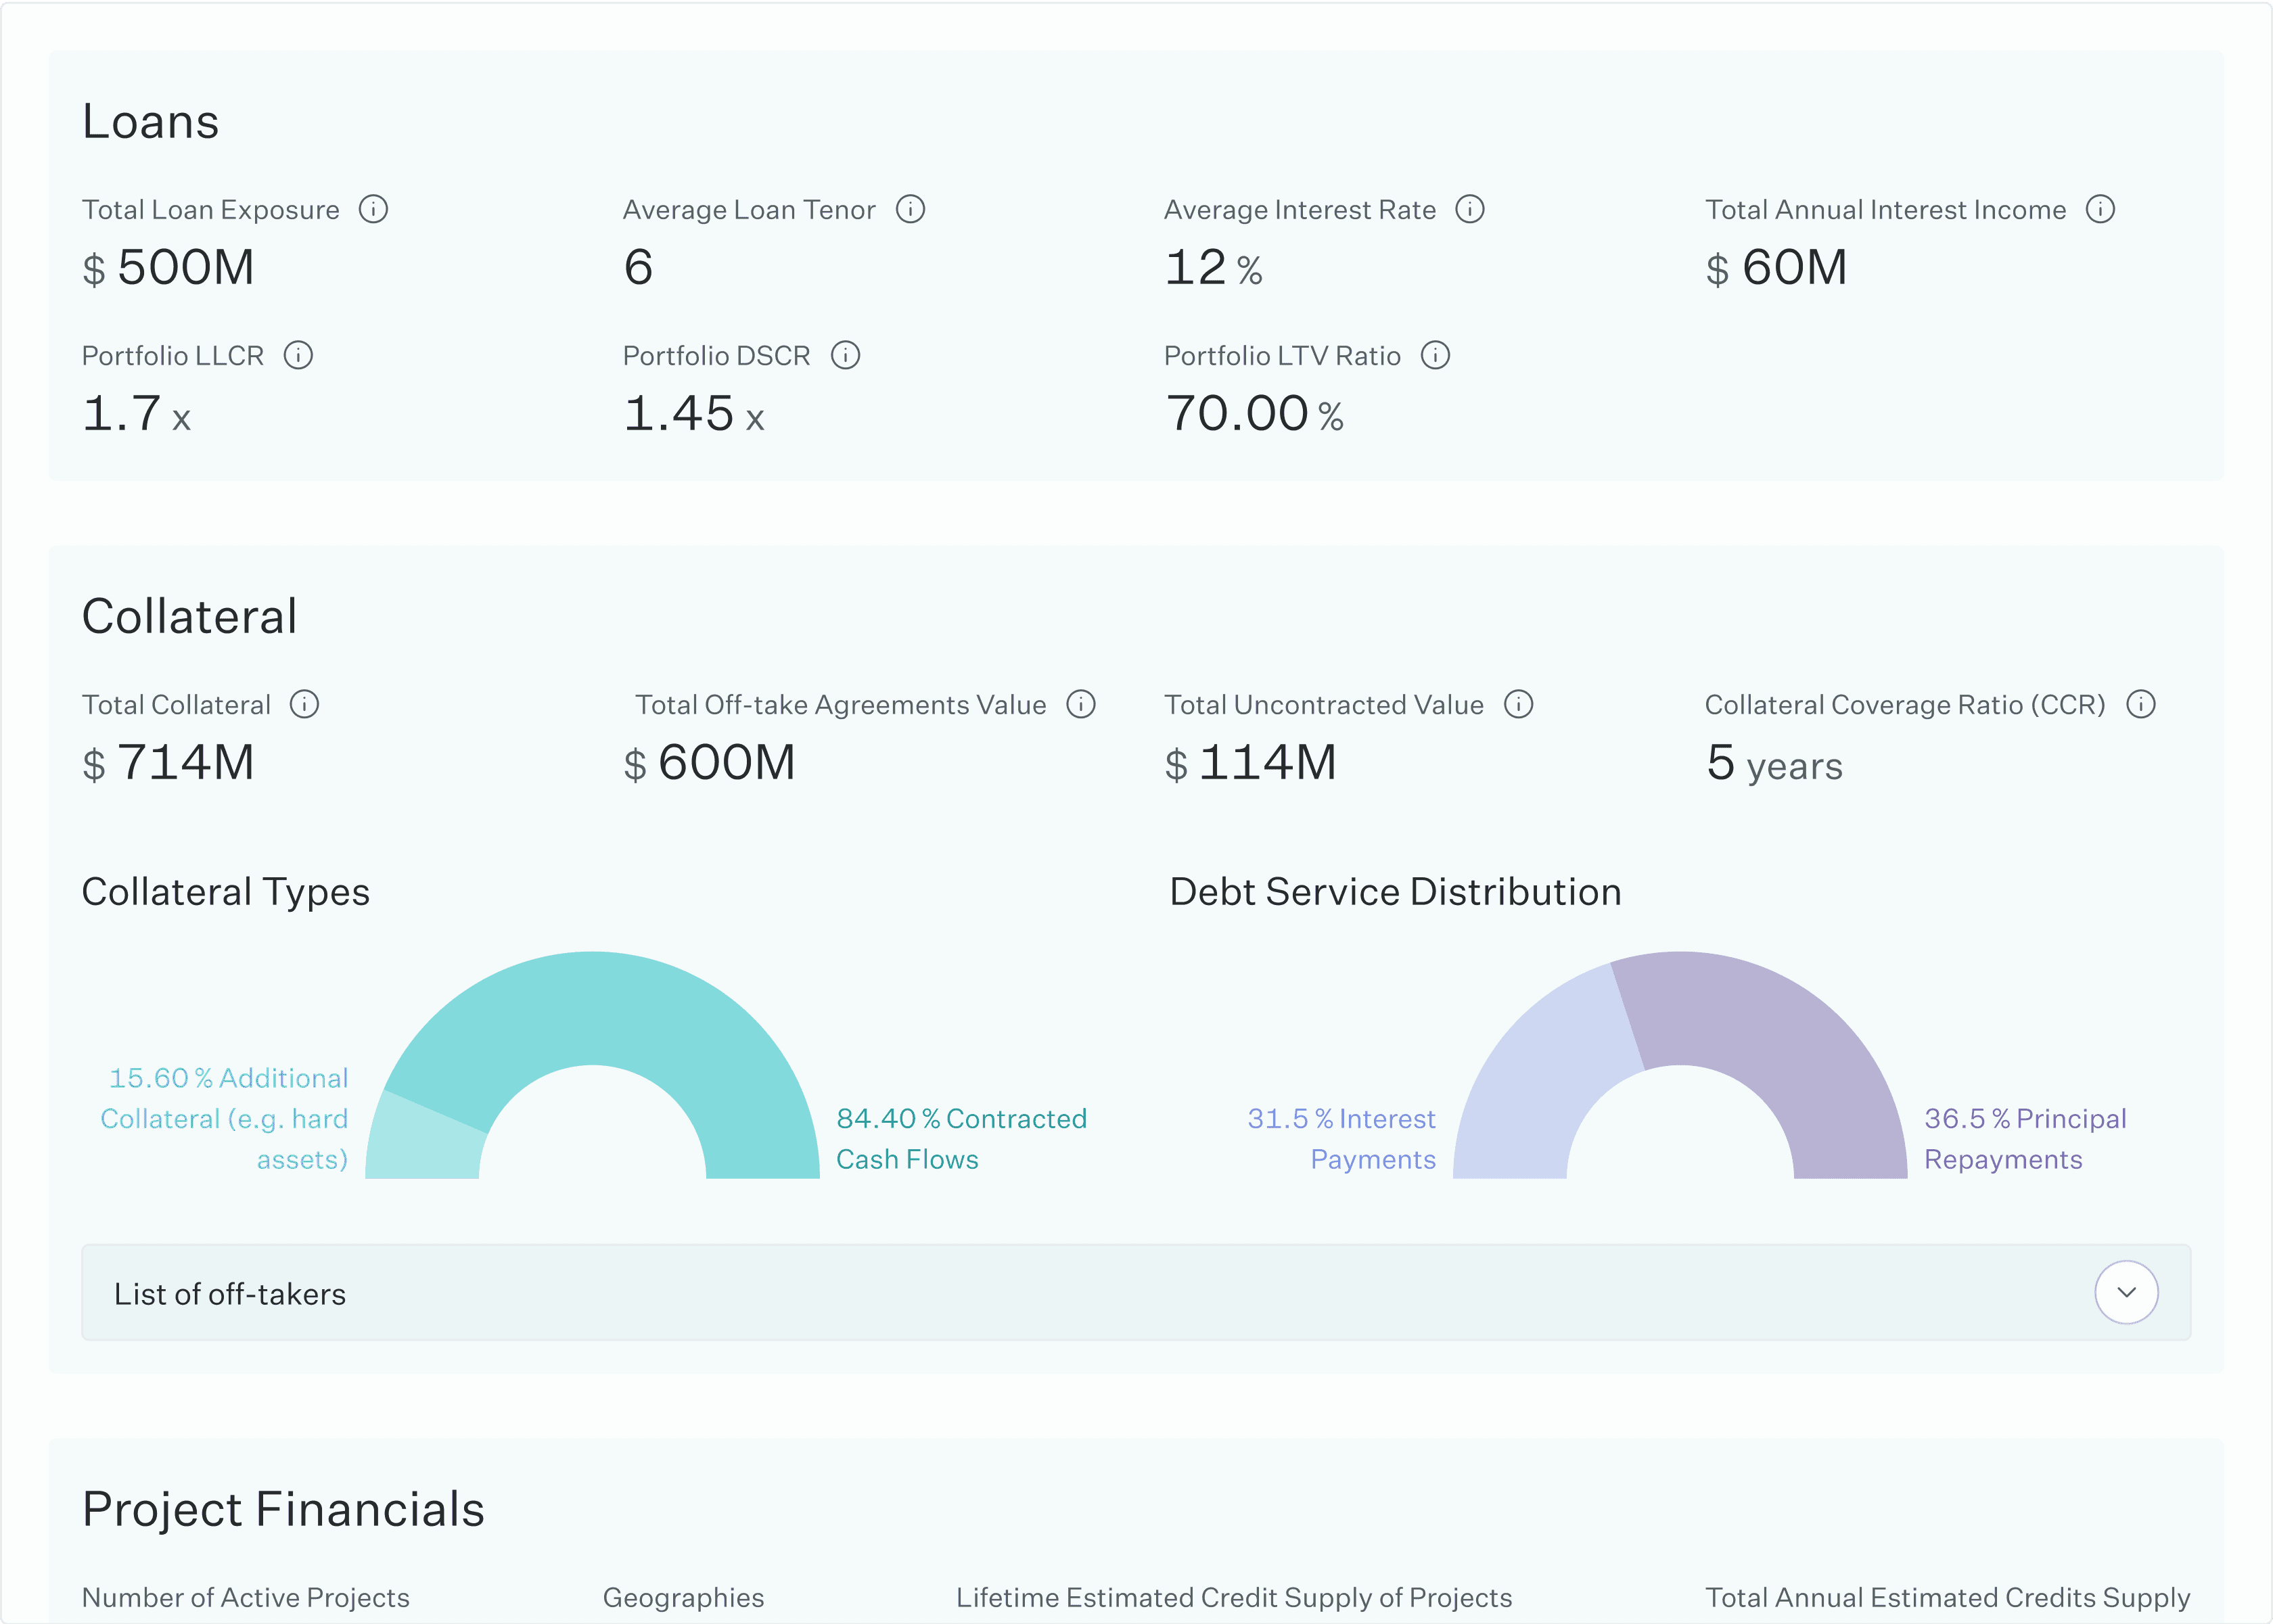Viewport: 2273px width, 1624px height.
Task: Click Collateral Coverage Ratio (CCR) info icon
Action: click(2141, 704)
